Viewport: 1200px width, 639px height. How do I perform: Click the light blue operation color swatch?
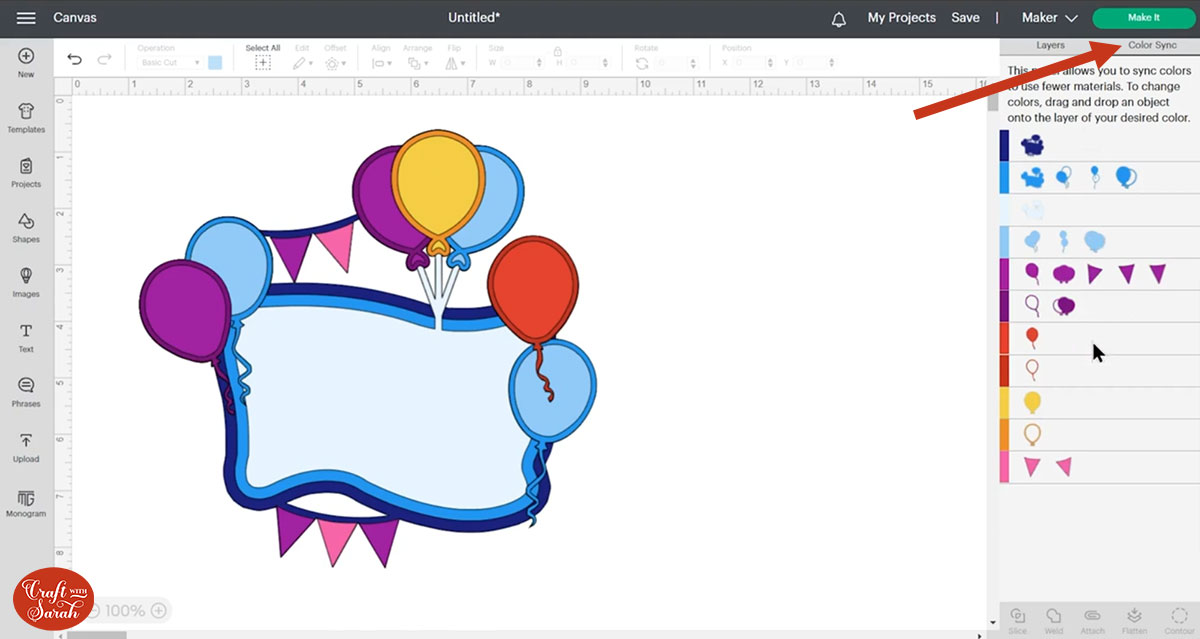(215, 63)
